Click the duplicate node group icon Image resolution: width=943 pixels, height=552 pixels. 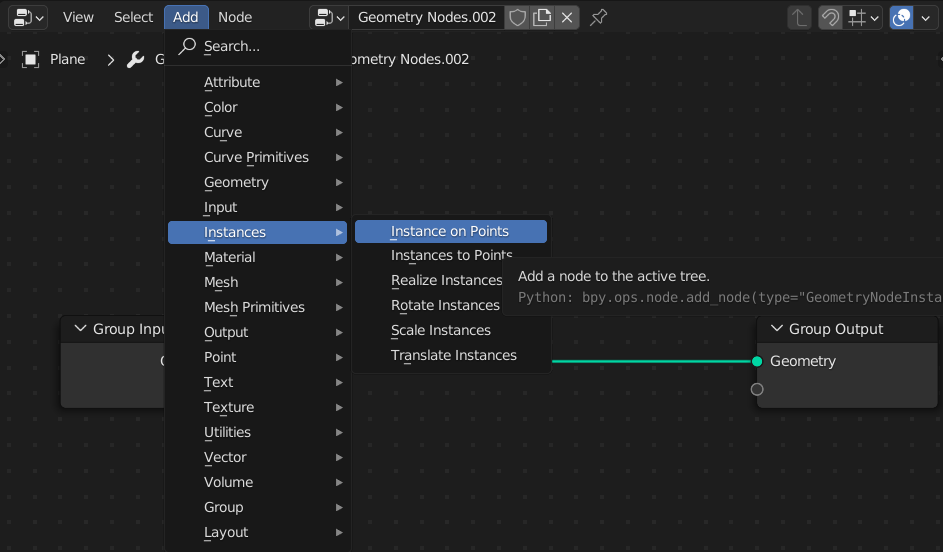(x=542, y=17)
